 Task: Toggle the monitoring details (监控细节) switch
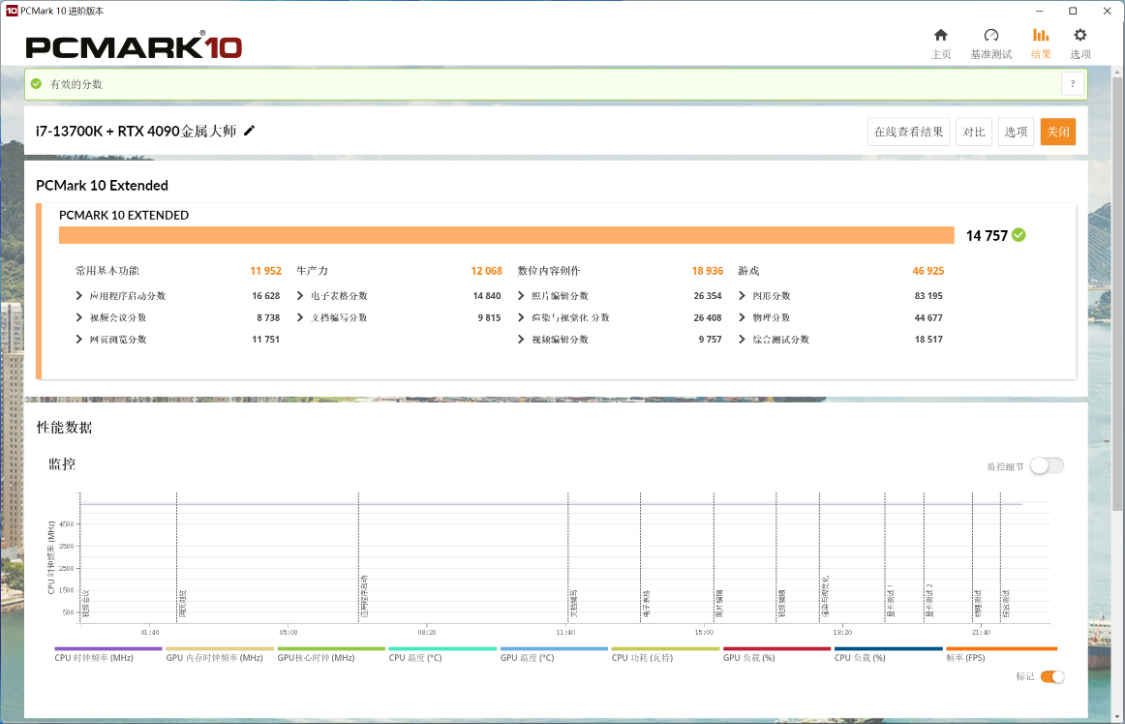1046,465
